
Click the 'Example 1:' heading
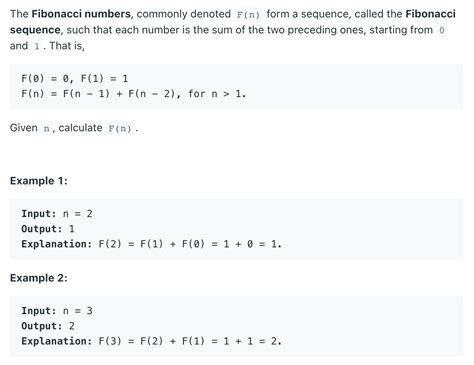tap(39, 181)
